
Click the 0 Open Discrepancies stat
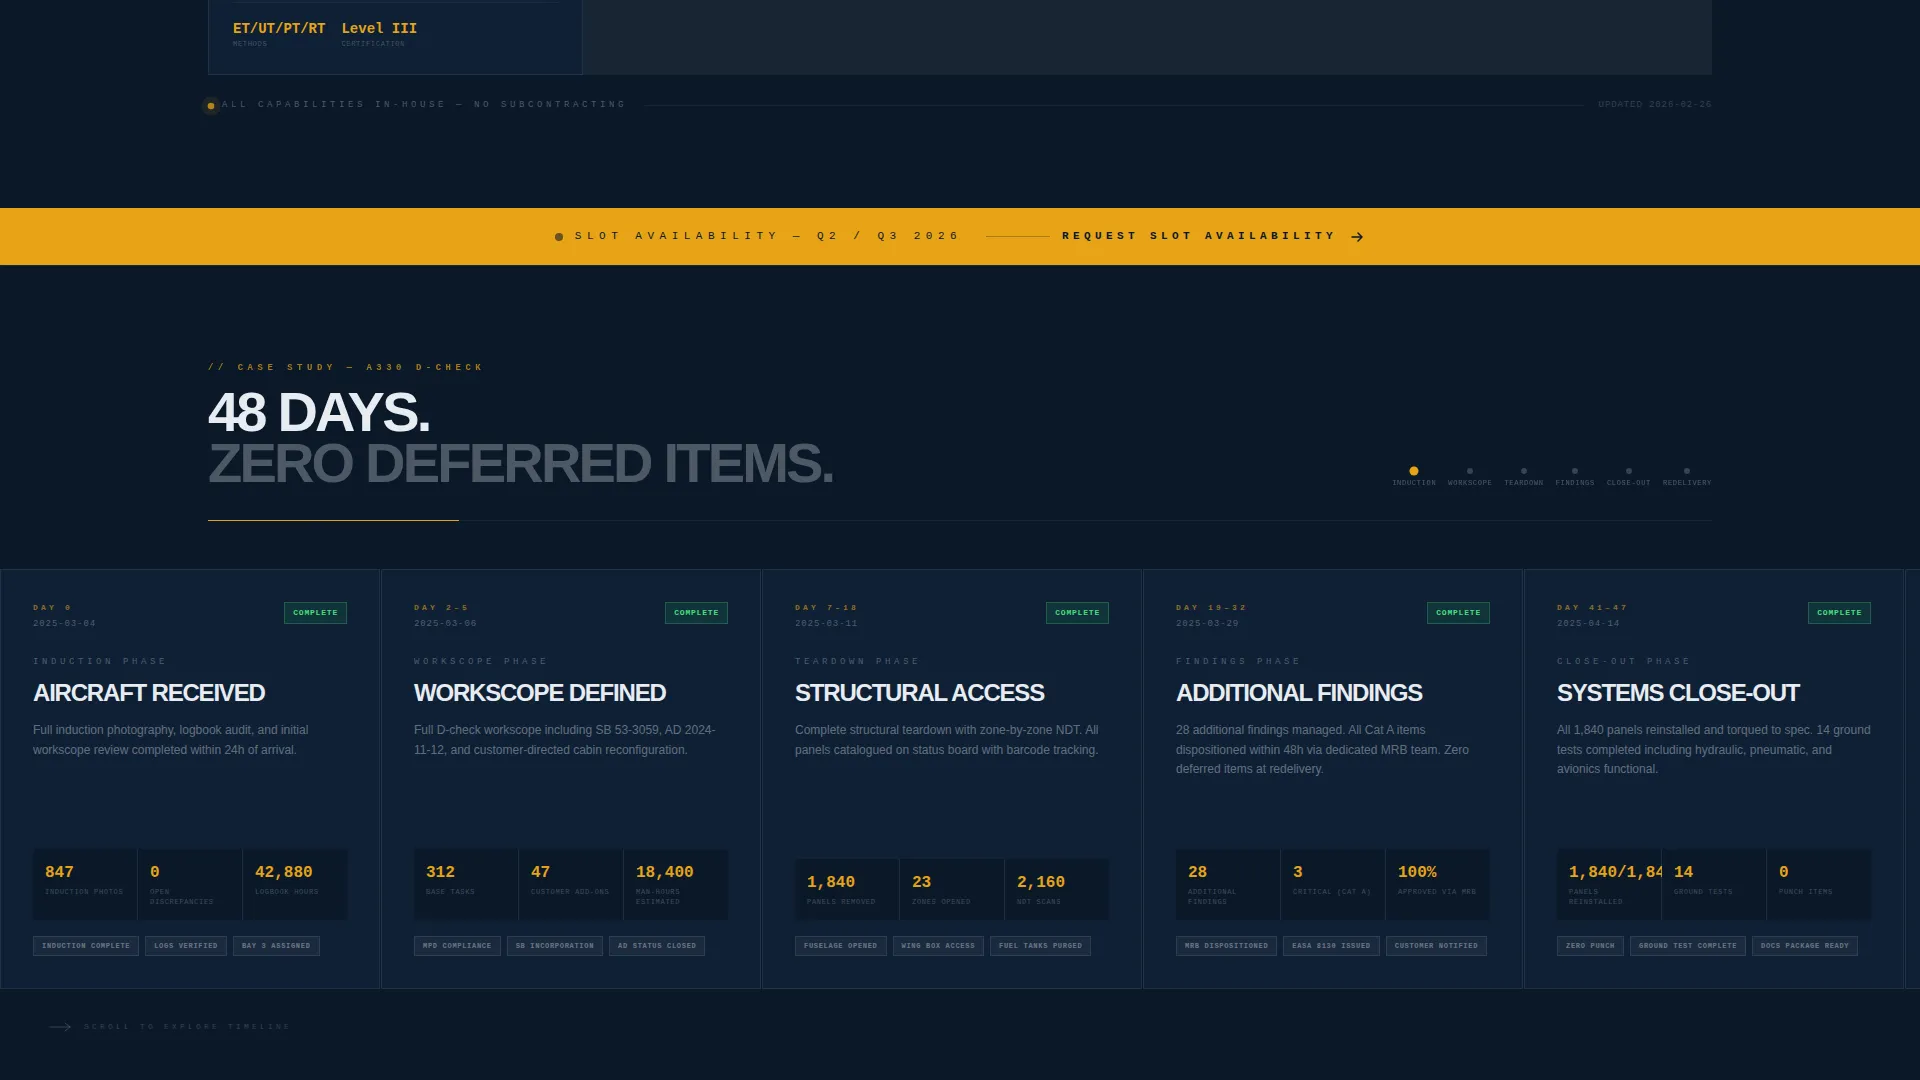tap(190, 884)
